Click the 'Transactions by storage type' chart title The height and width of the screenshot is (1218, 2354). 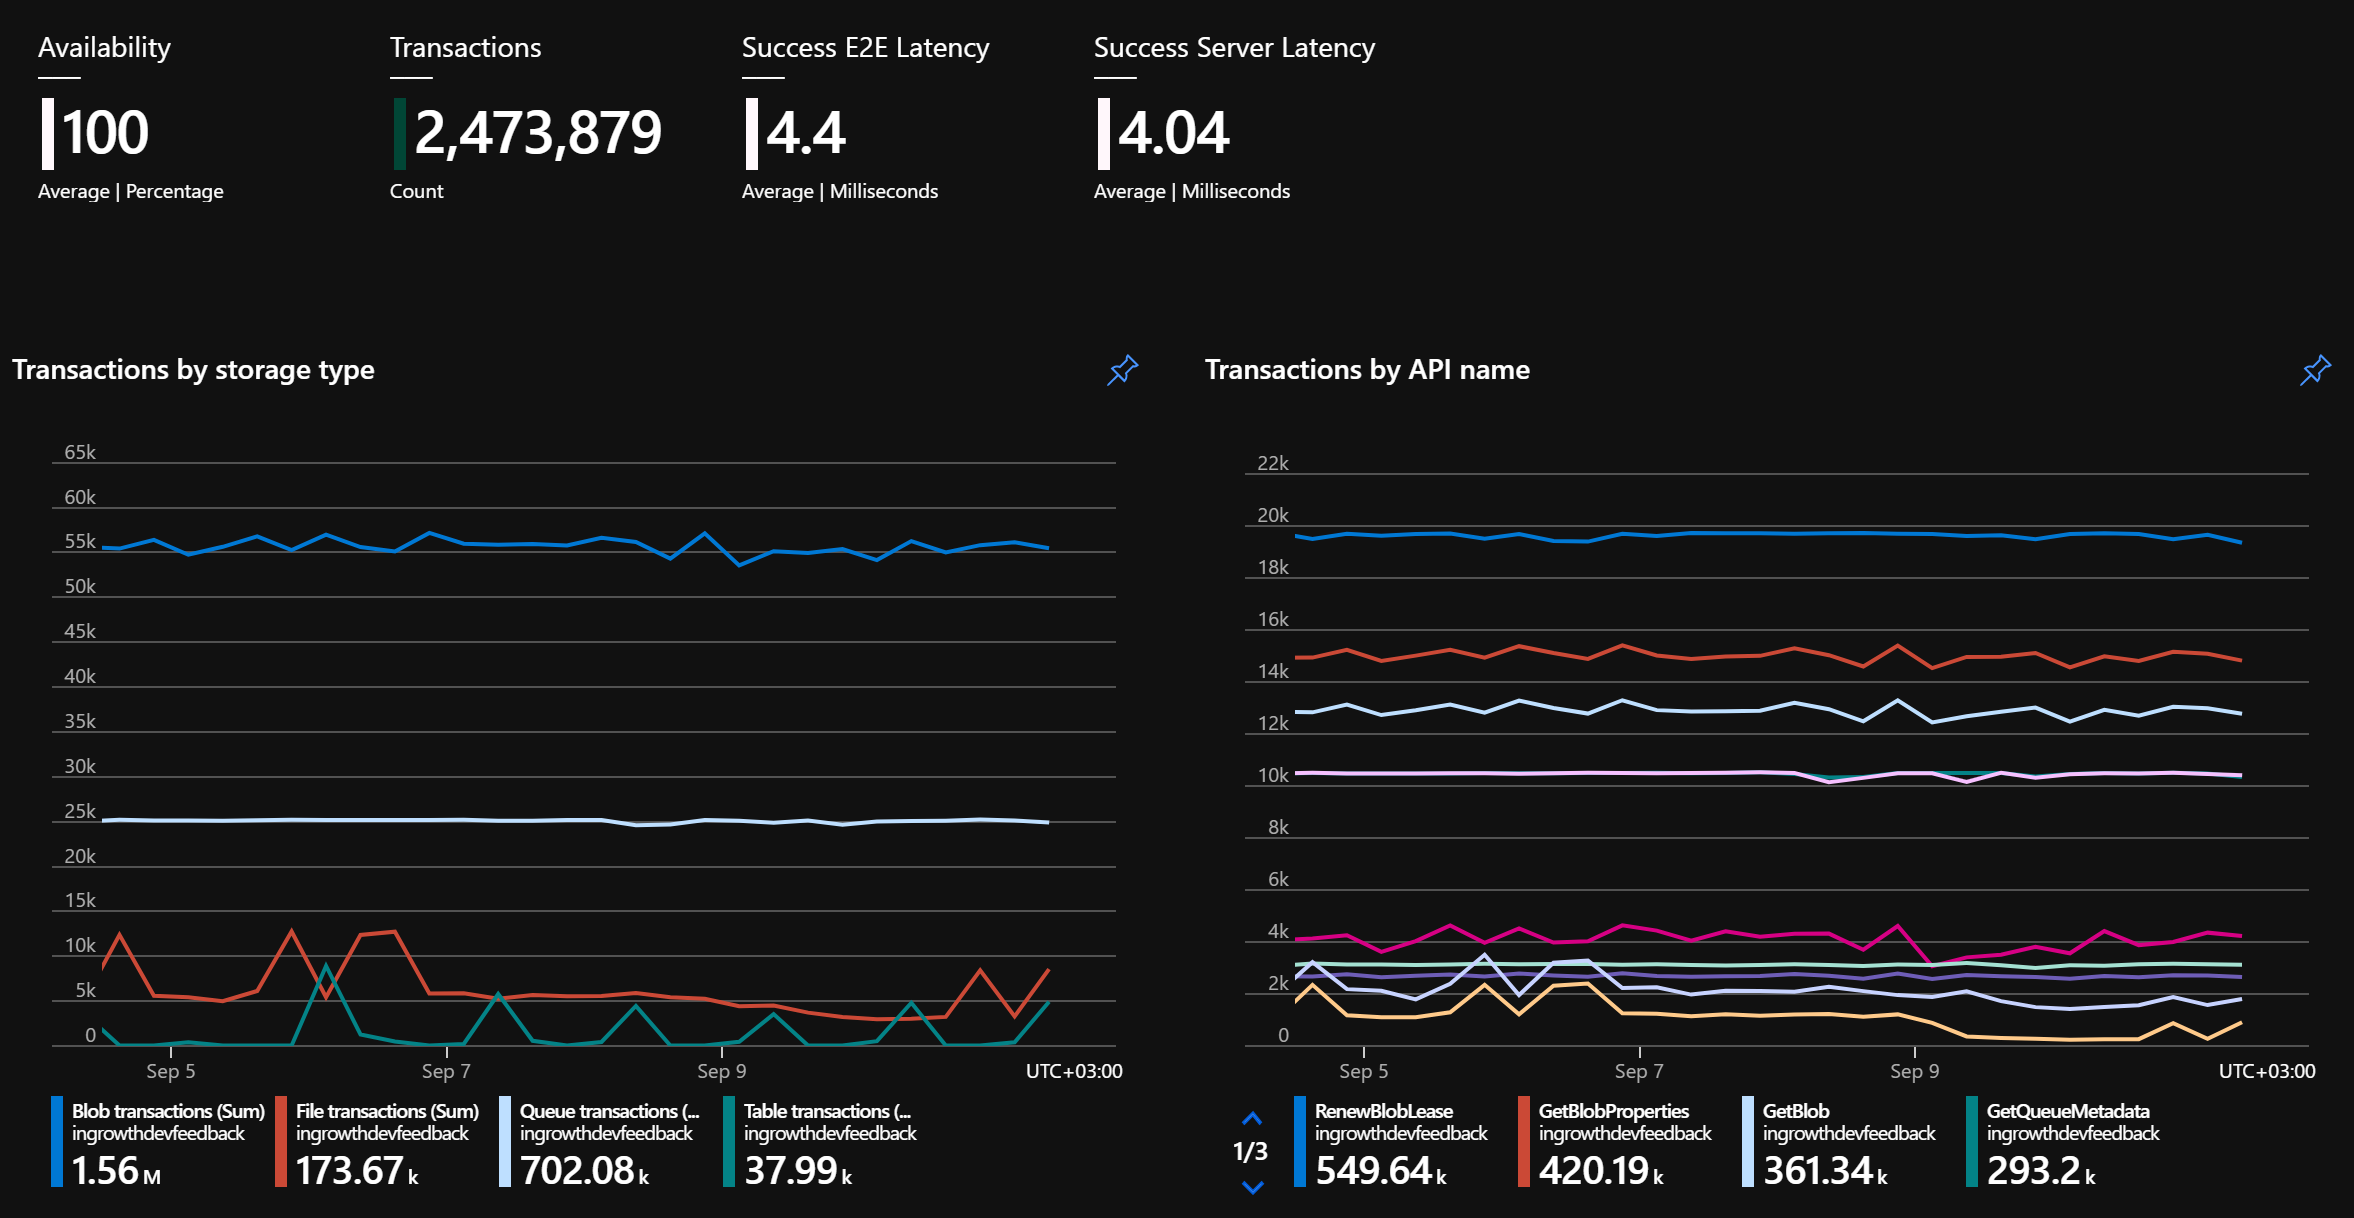(193, 370)
